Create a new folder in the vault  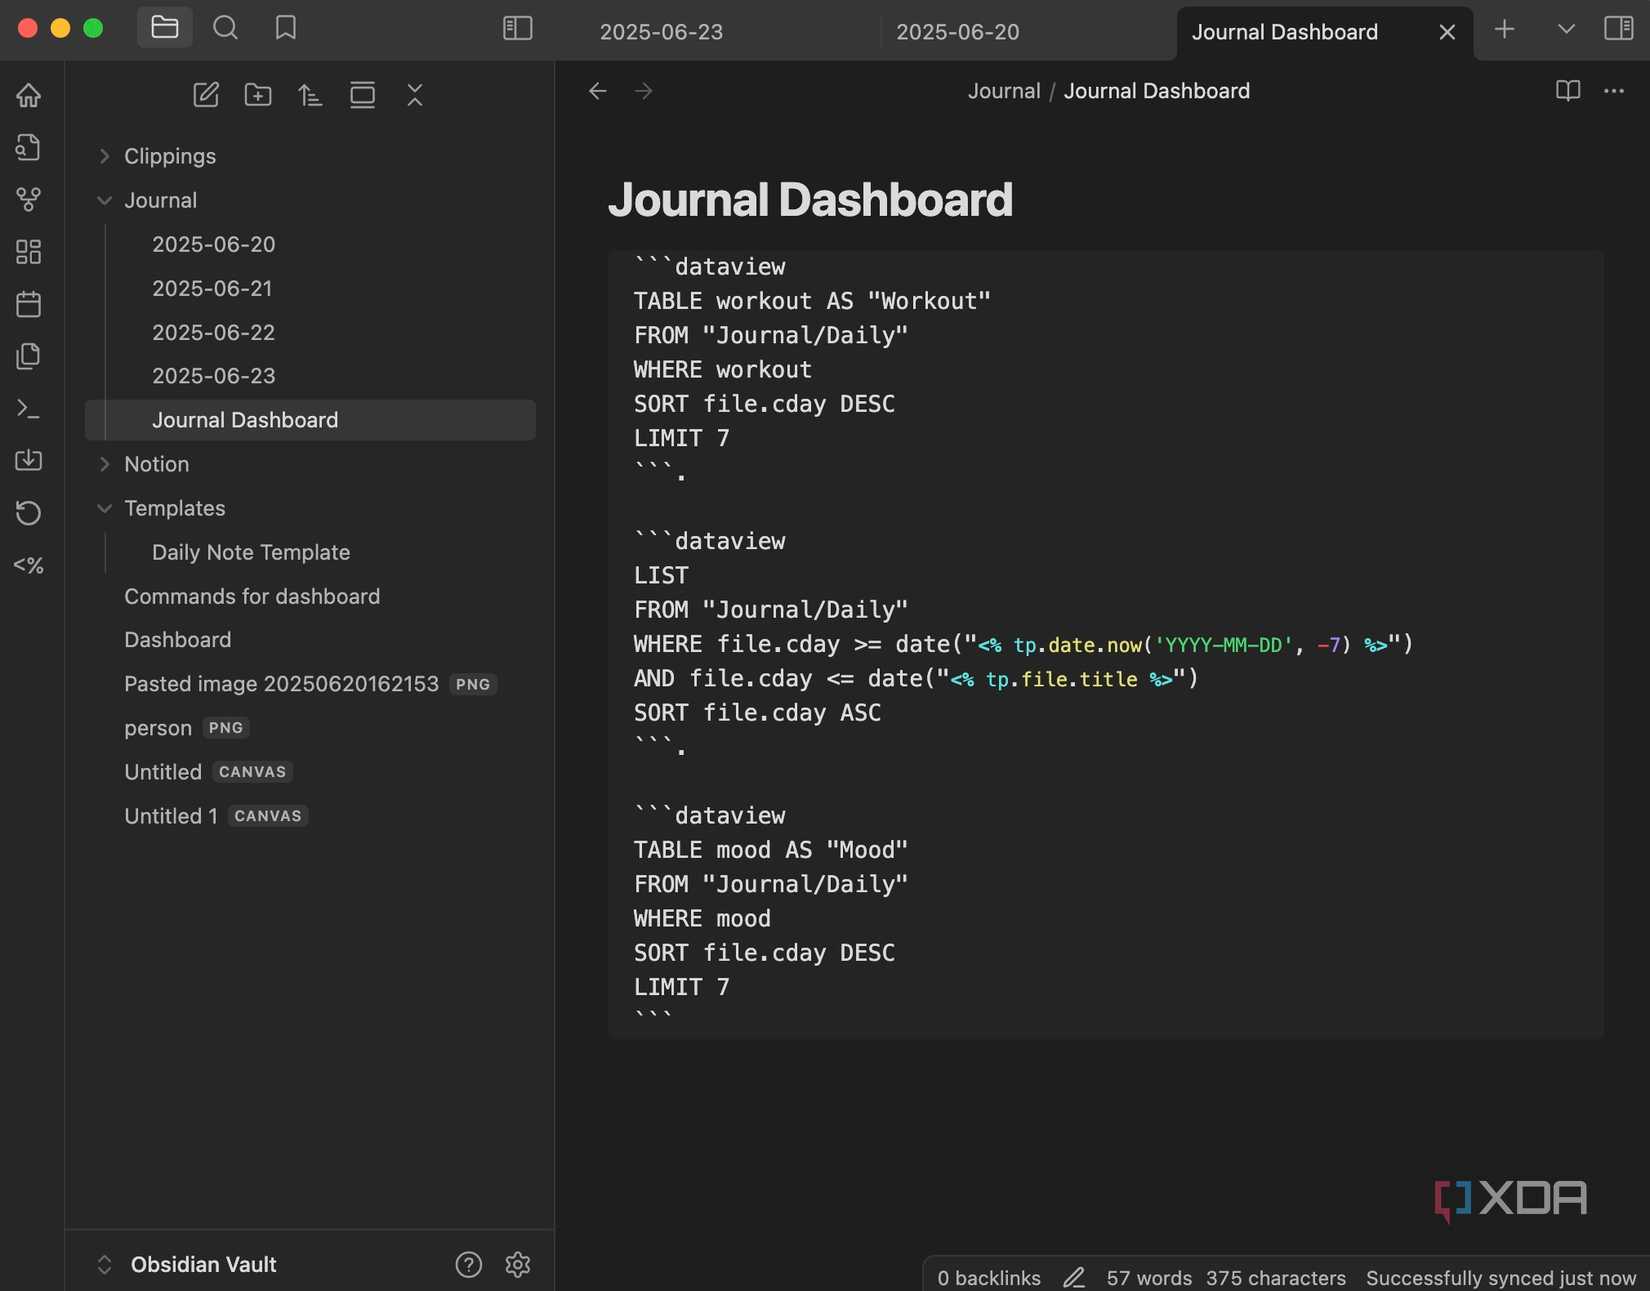(x=258, y=95)
